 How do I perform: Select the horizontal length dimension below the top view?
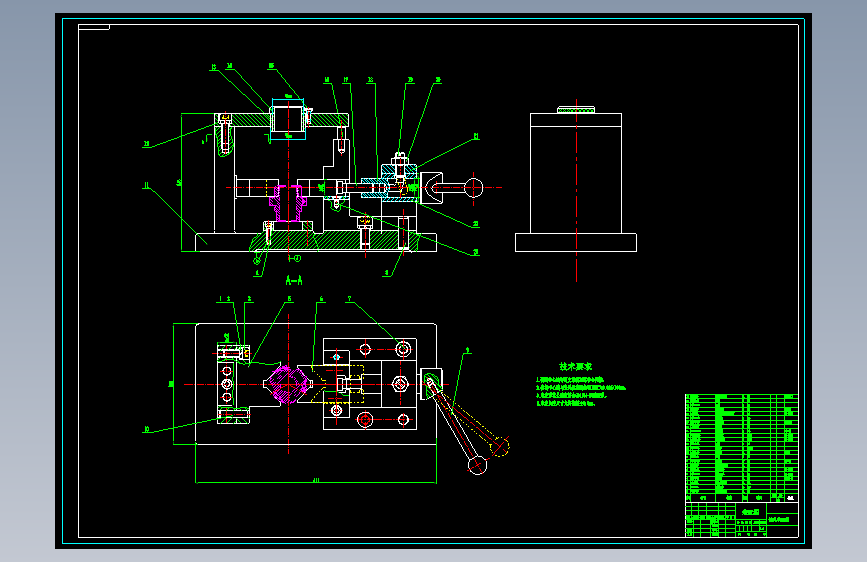pyautogui.click(x=316, y=481)
